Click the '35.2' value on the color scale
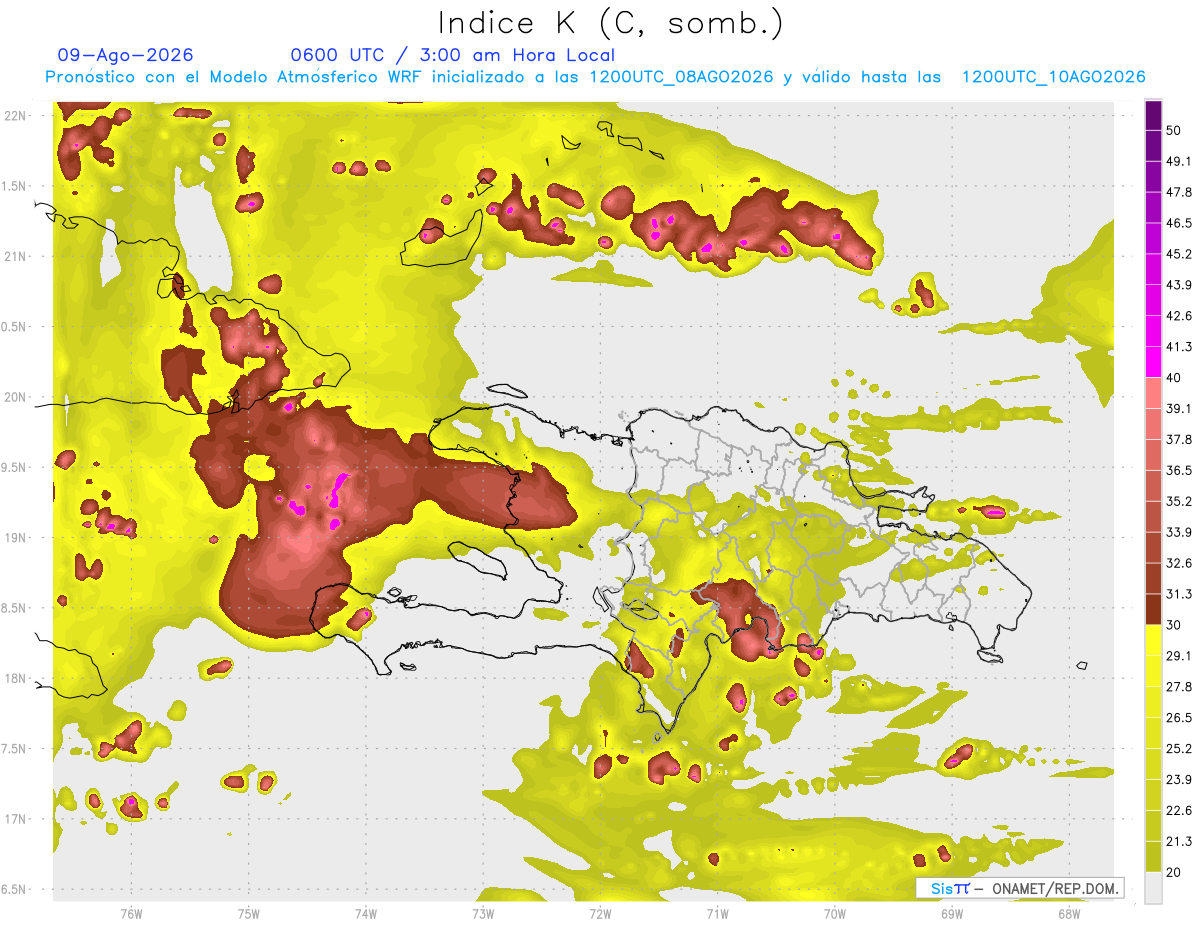Viewport: 1200px width, 927px height. point(1179,501)
